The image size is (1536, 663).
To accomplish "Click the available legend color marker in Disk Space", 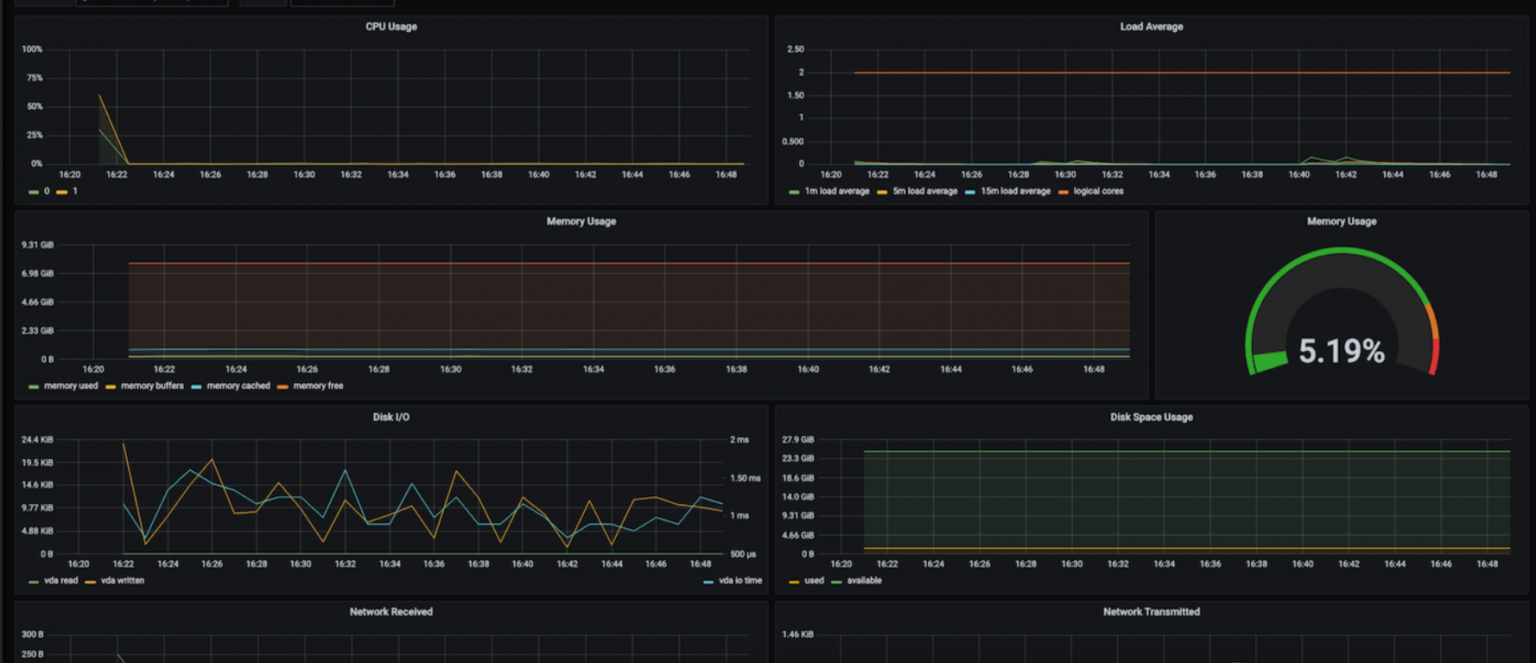I will [837, 580].
